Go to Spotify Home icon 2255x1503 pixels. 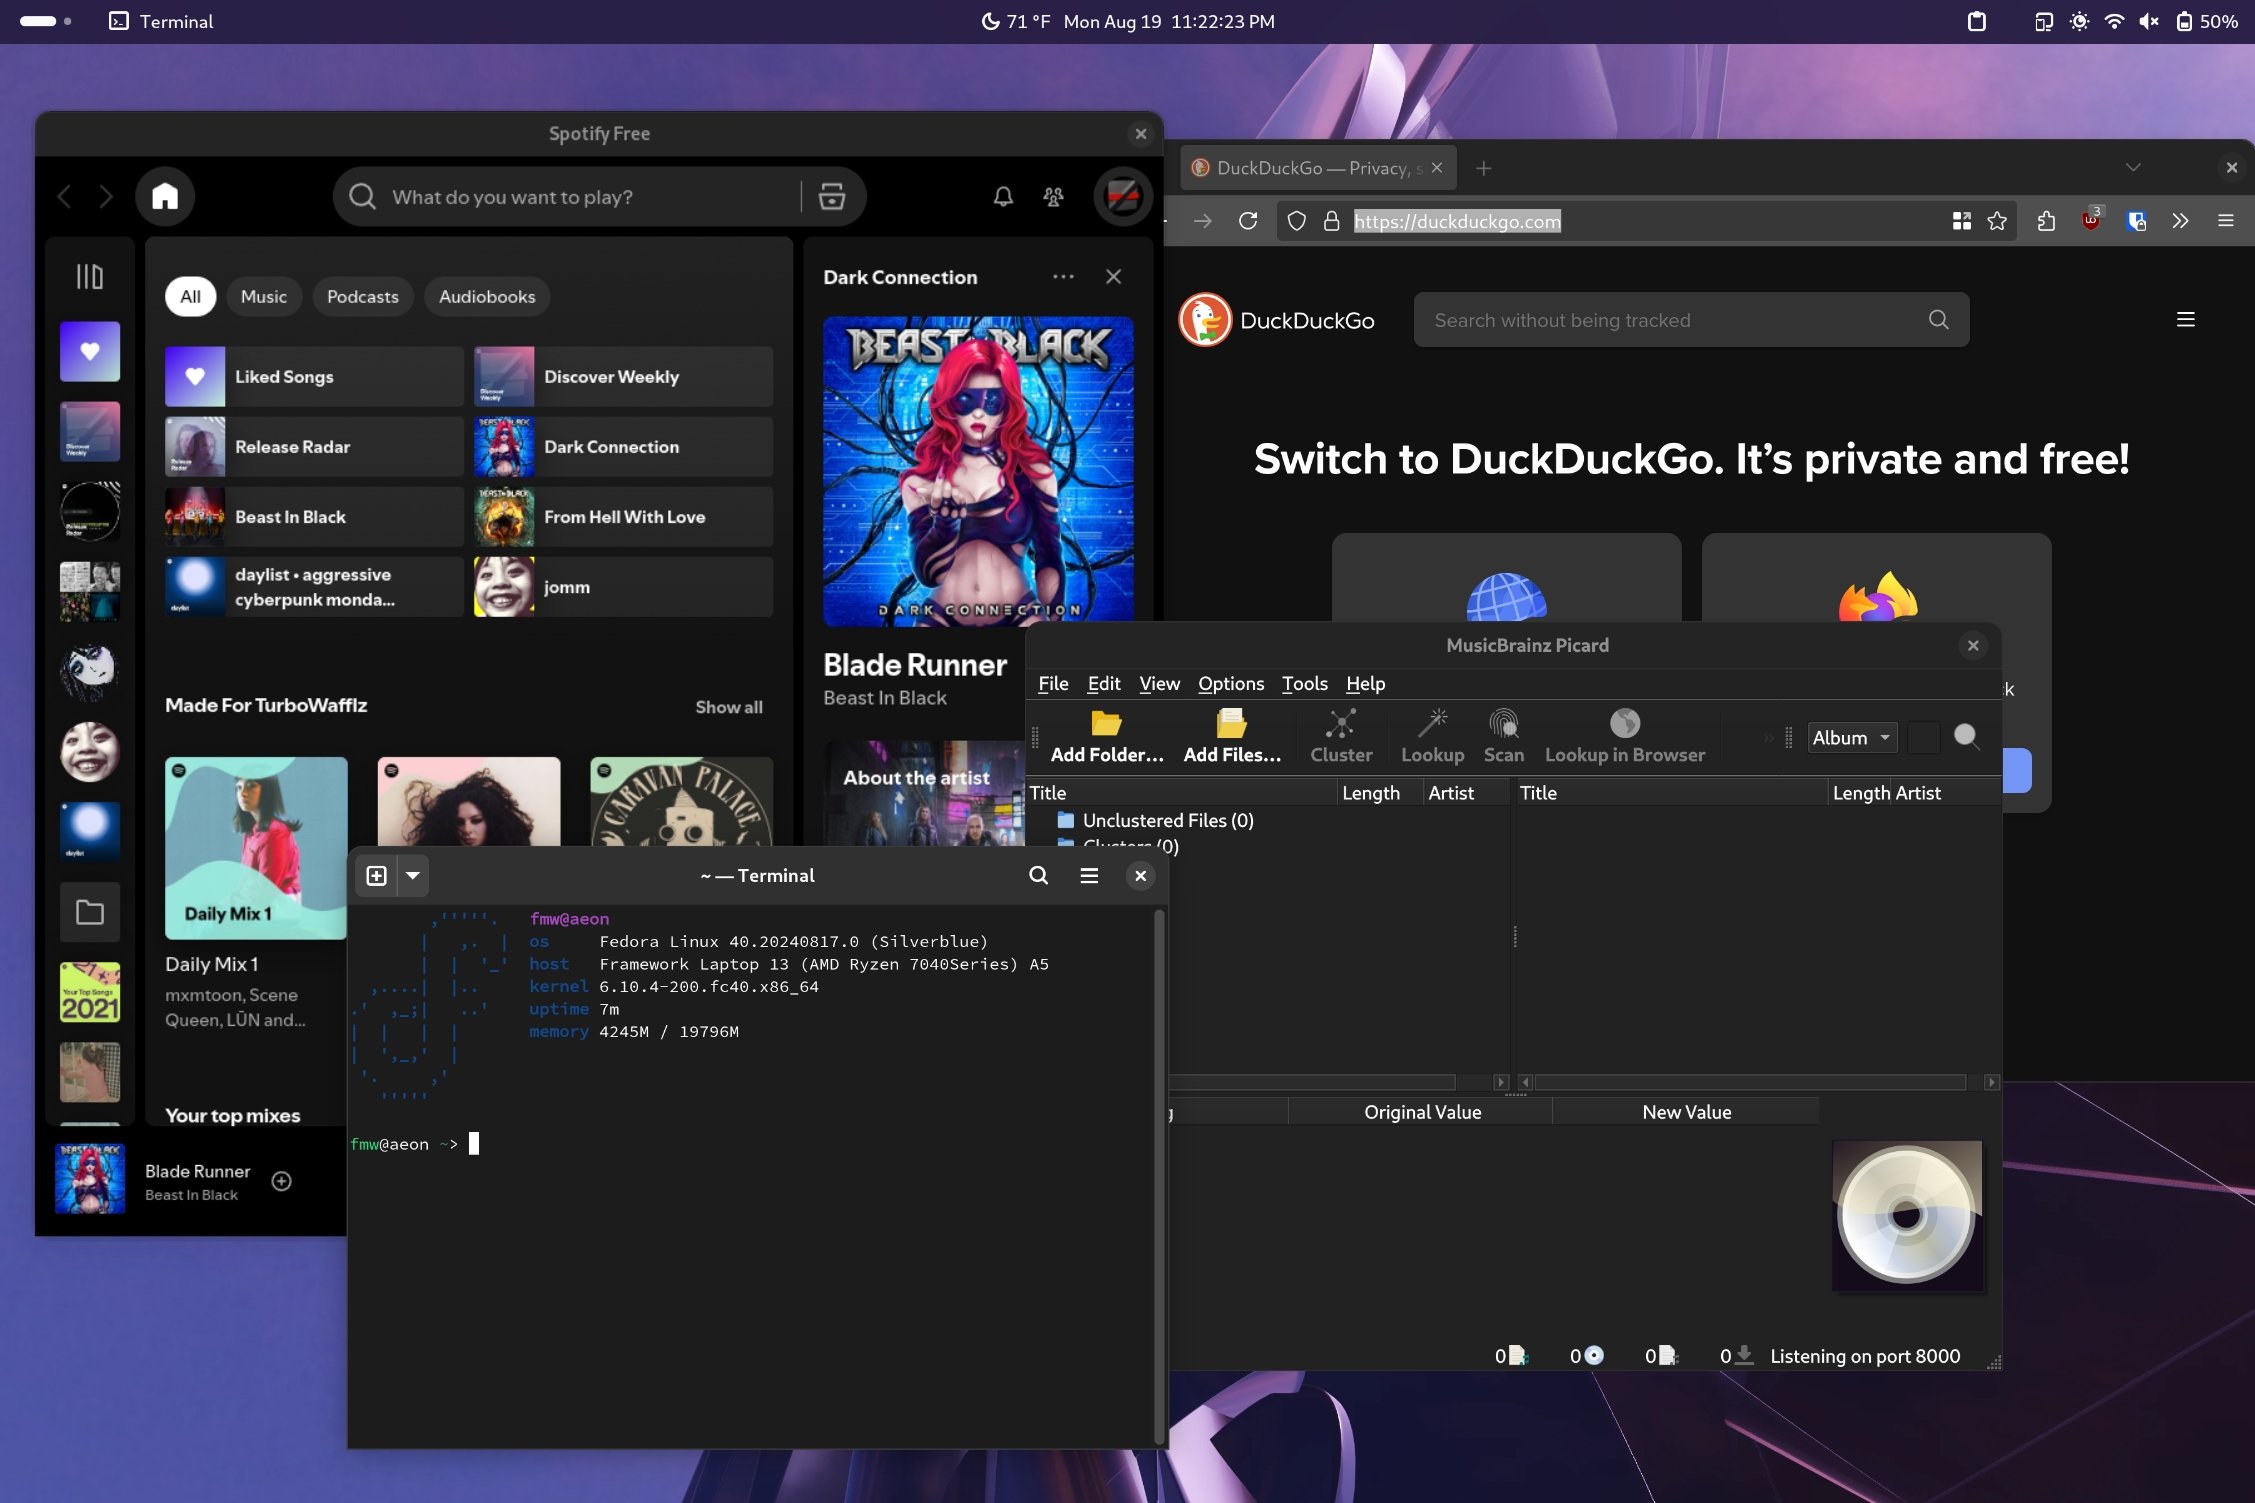pyautogui.click(x=165, y=196)
